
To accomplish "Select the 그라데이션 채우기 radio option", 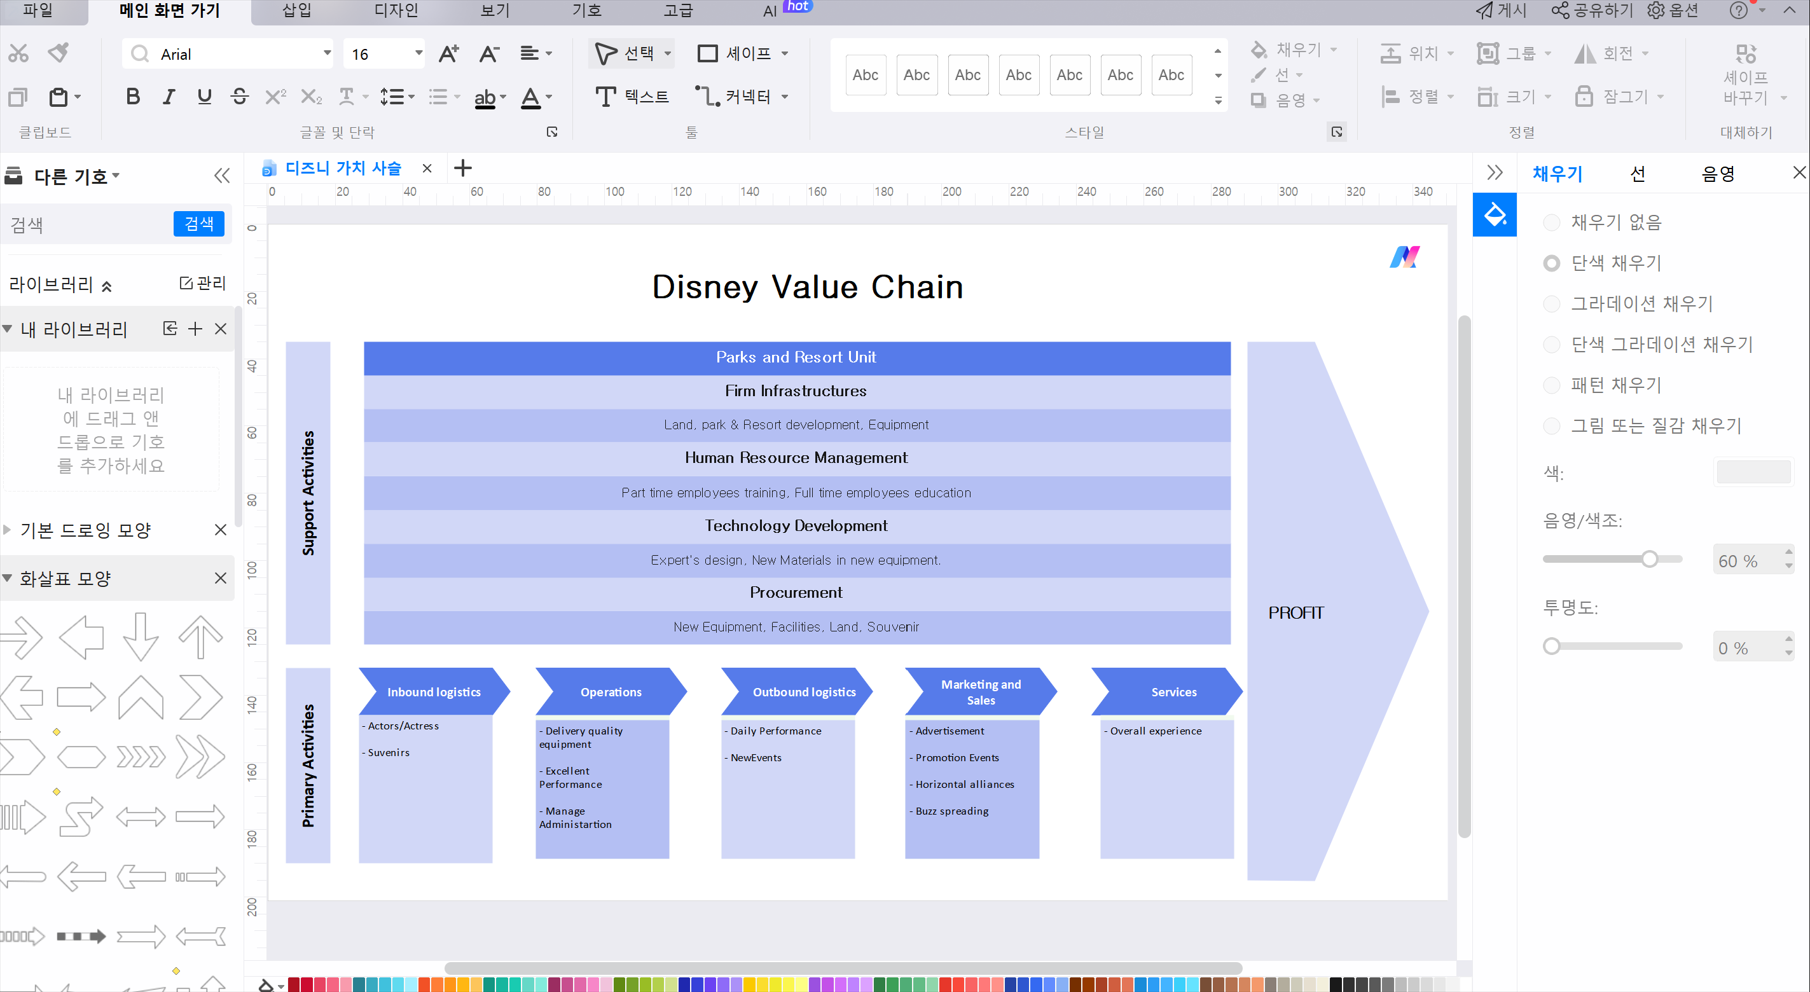I will coord(1552,304).
